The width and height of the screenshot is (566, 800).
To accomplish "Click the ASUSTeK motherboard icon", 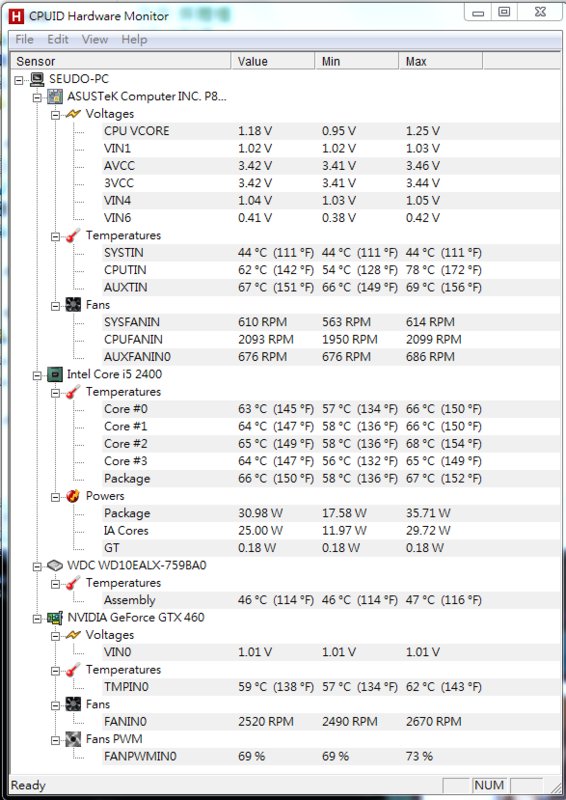I will 55,96.
